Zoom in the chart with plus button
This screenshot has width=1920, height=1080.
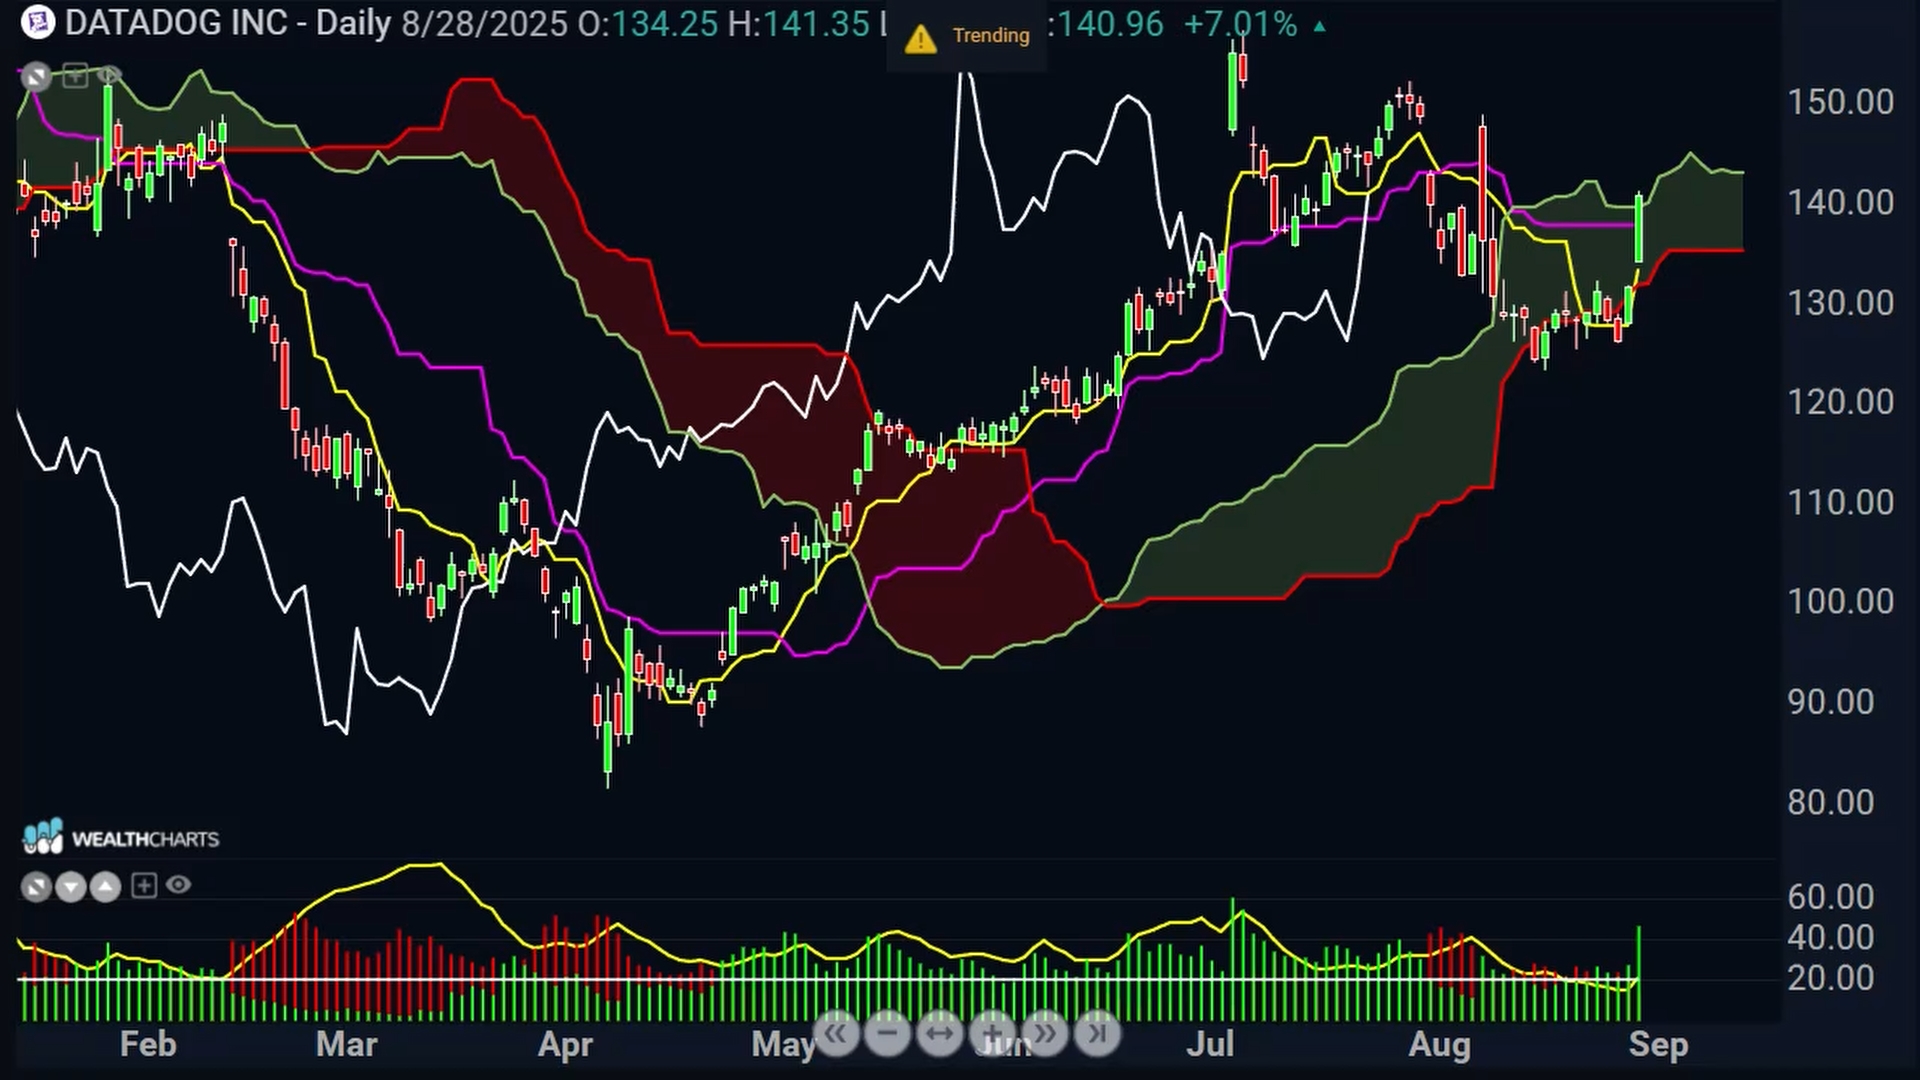pyautogui.click(x=992, y=1033)
